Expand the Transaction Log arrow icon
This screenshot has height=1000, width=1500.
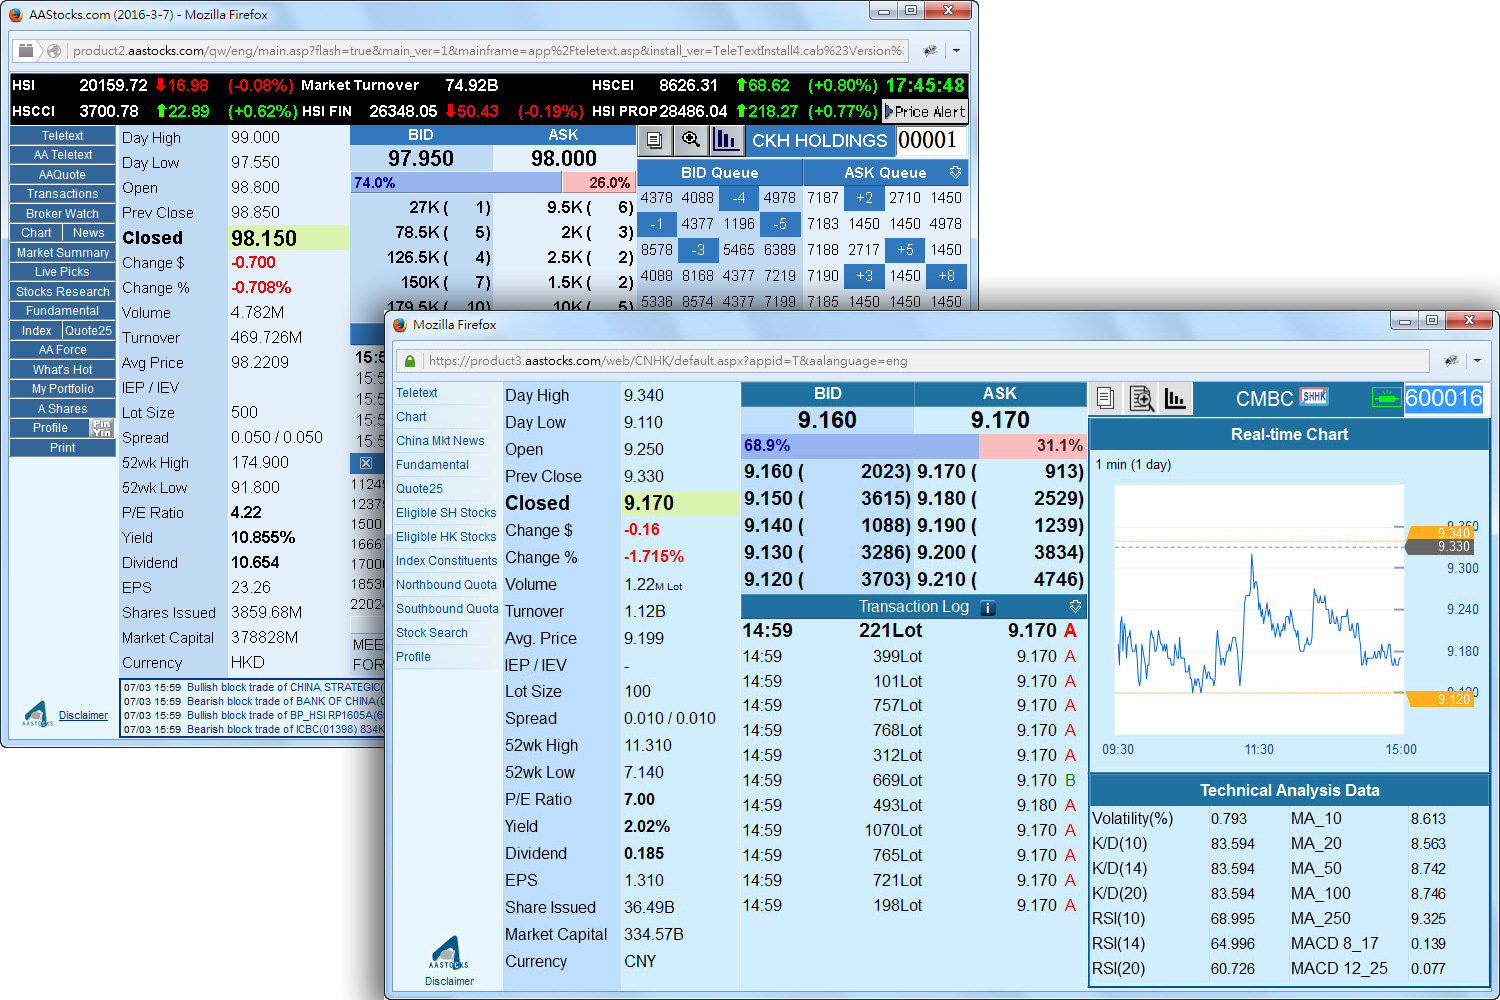(x=1075, y=606)
